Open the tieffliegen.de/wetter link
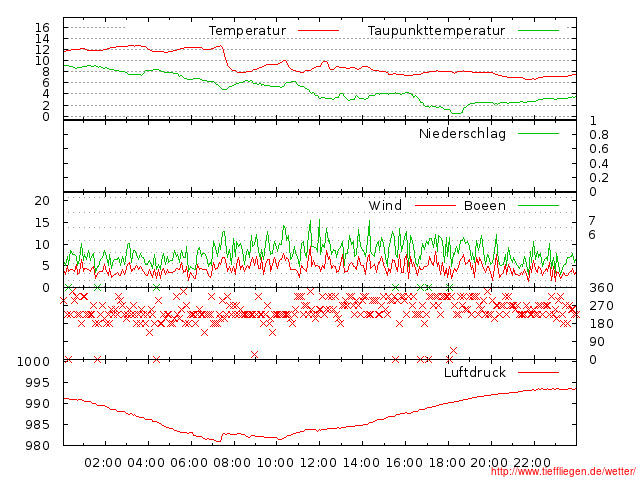640x480 pixels. click(x=563, y=472)
